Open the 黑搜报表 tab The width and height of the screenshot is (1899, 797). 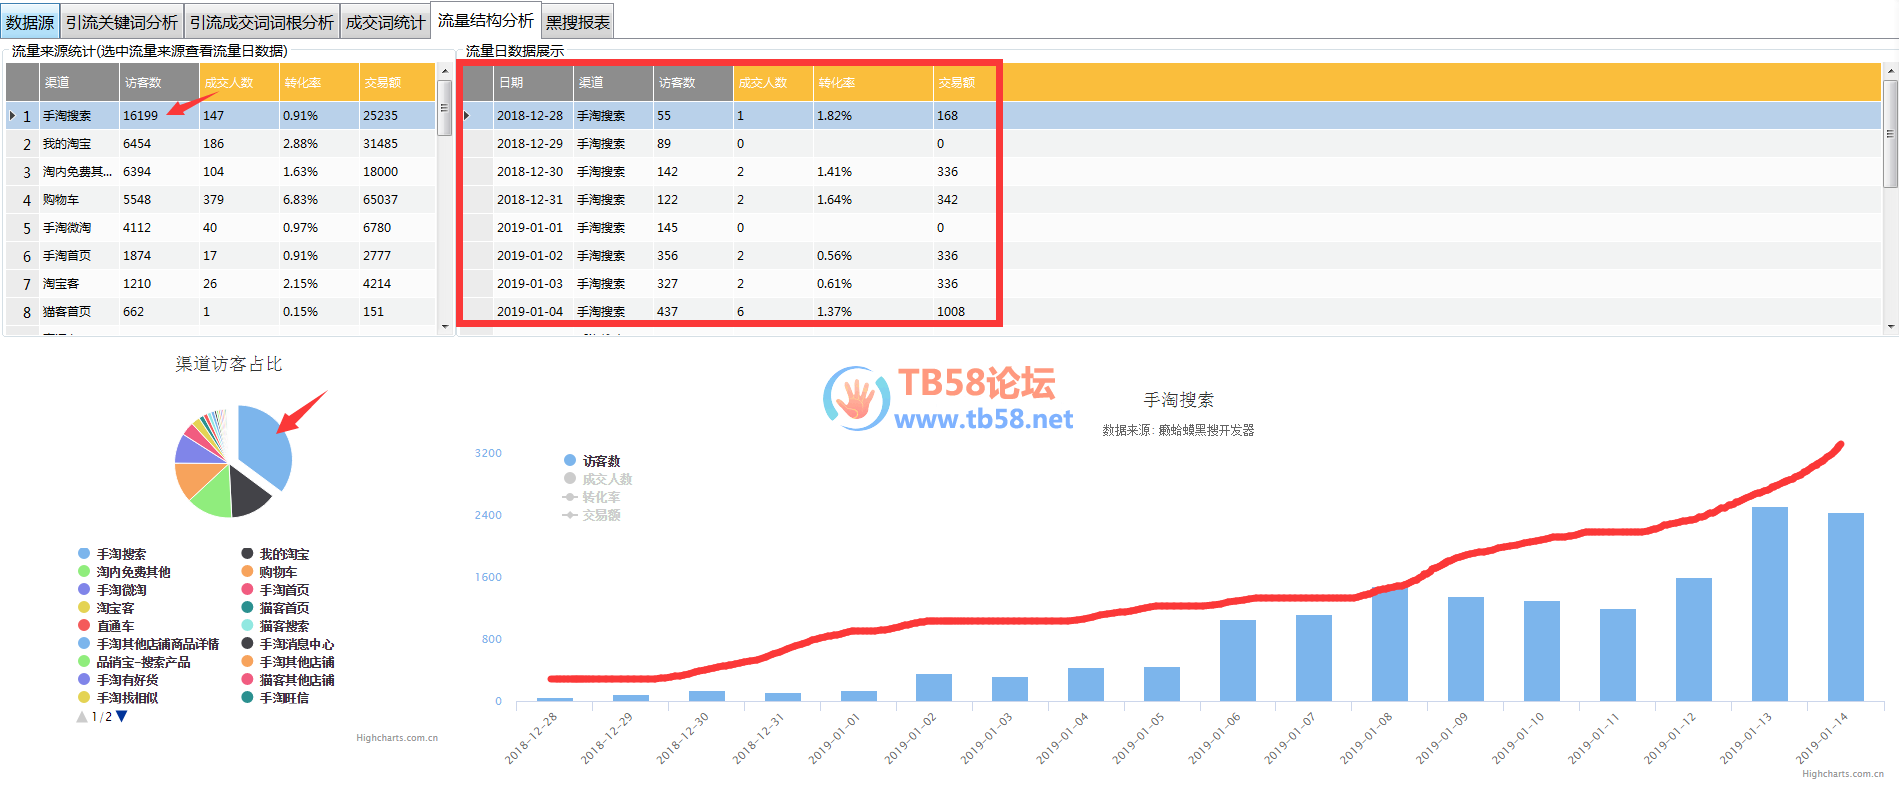[x=577, y=22]
